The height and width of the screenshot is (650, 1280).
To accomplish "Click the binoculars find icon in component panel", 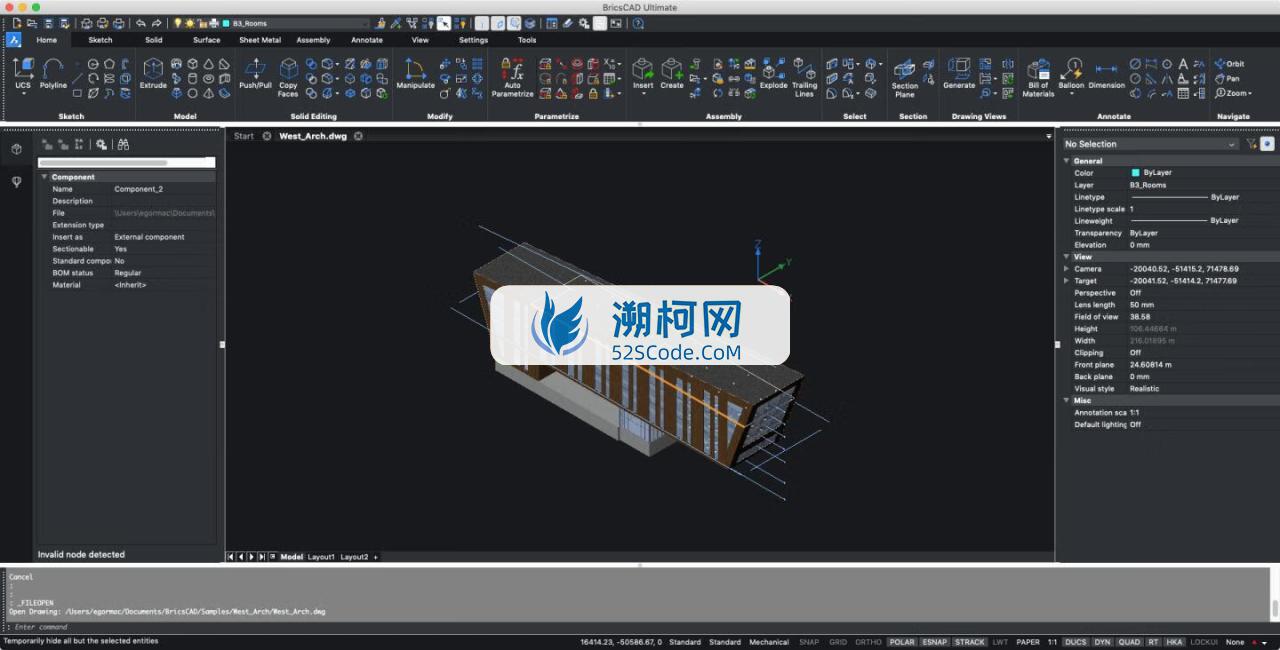I will [123, 144].
